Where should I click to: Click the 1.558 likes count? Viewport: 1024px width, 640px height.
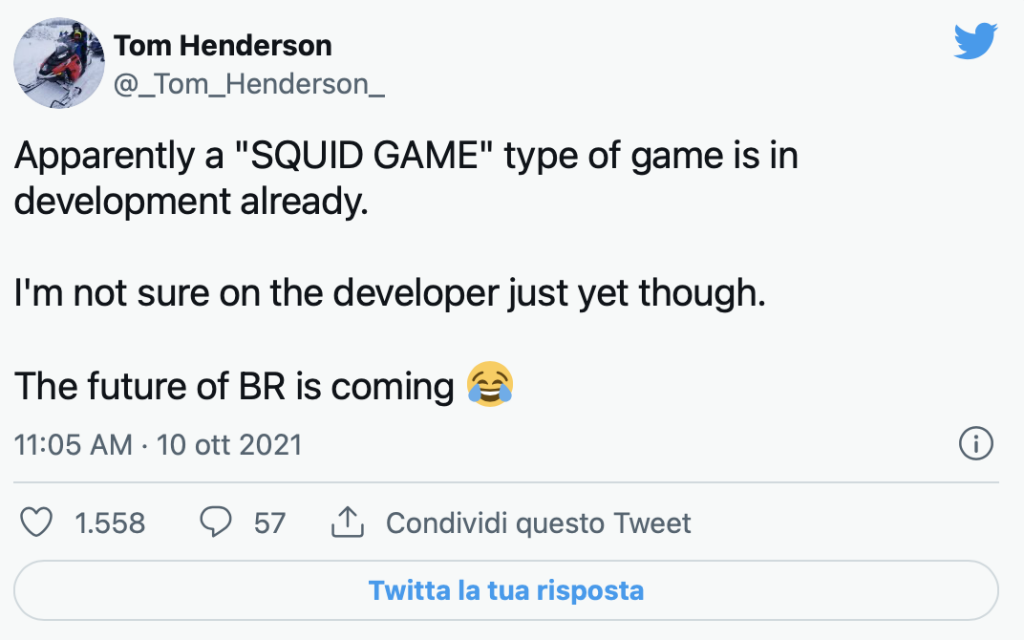(110, 522)
